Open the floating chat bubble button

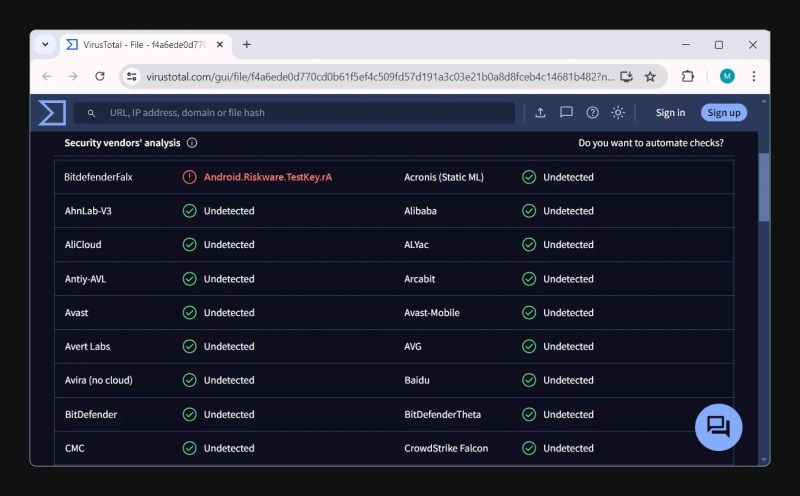click(x=718, y=427)
